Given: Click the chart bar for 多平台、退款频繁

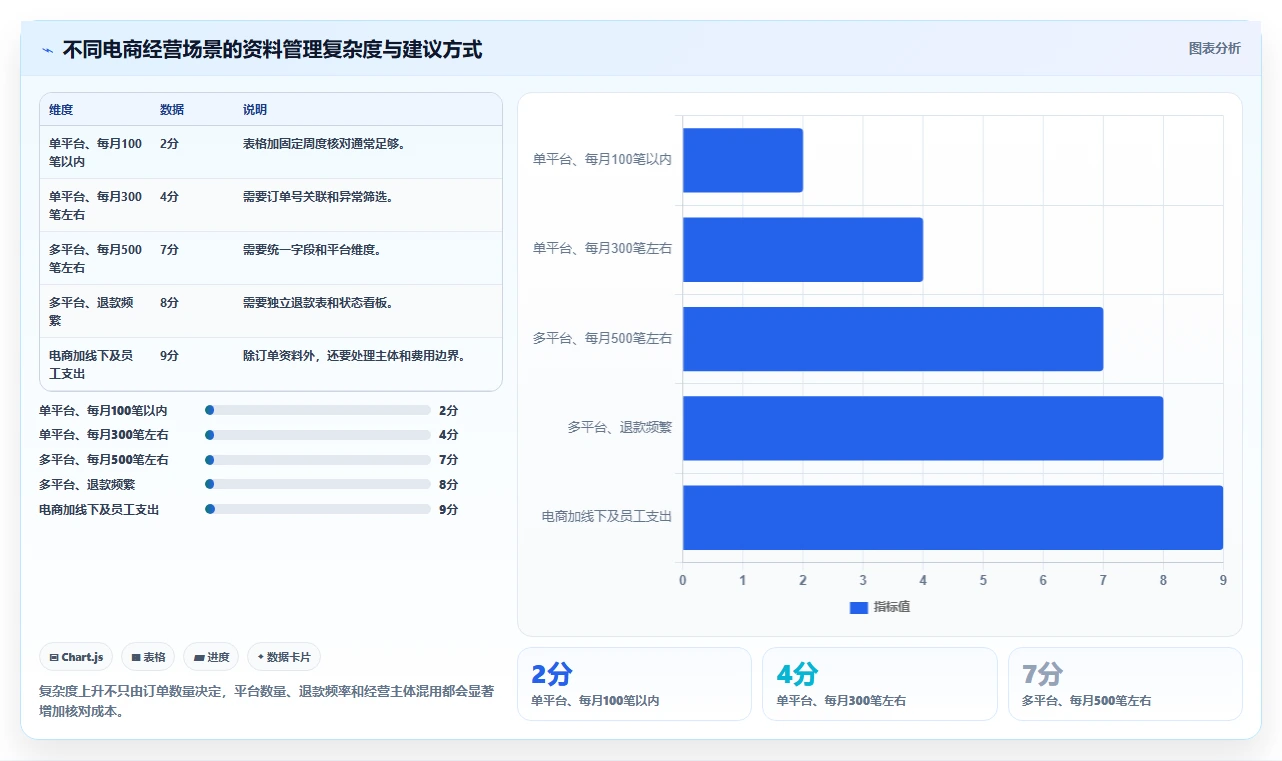Looking at the screenshot, I should [x=923, y=428].
